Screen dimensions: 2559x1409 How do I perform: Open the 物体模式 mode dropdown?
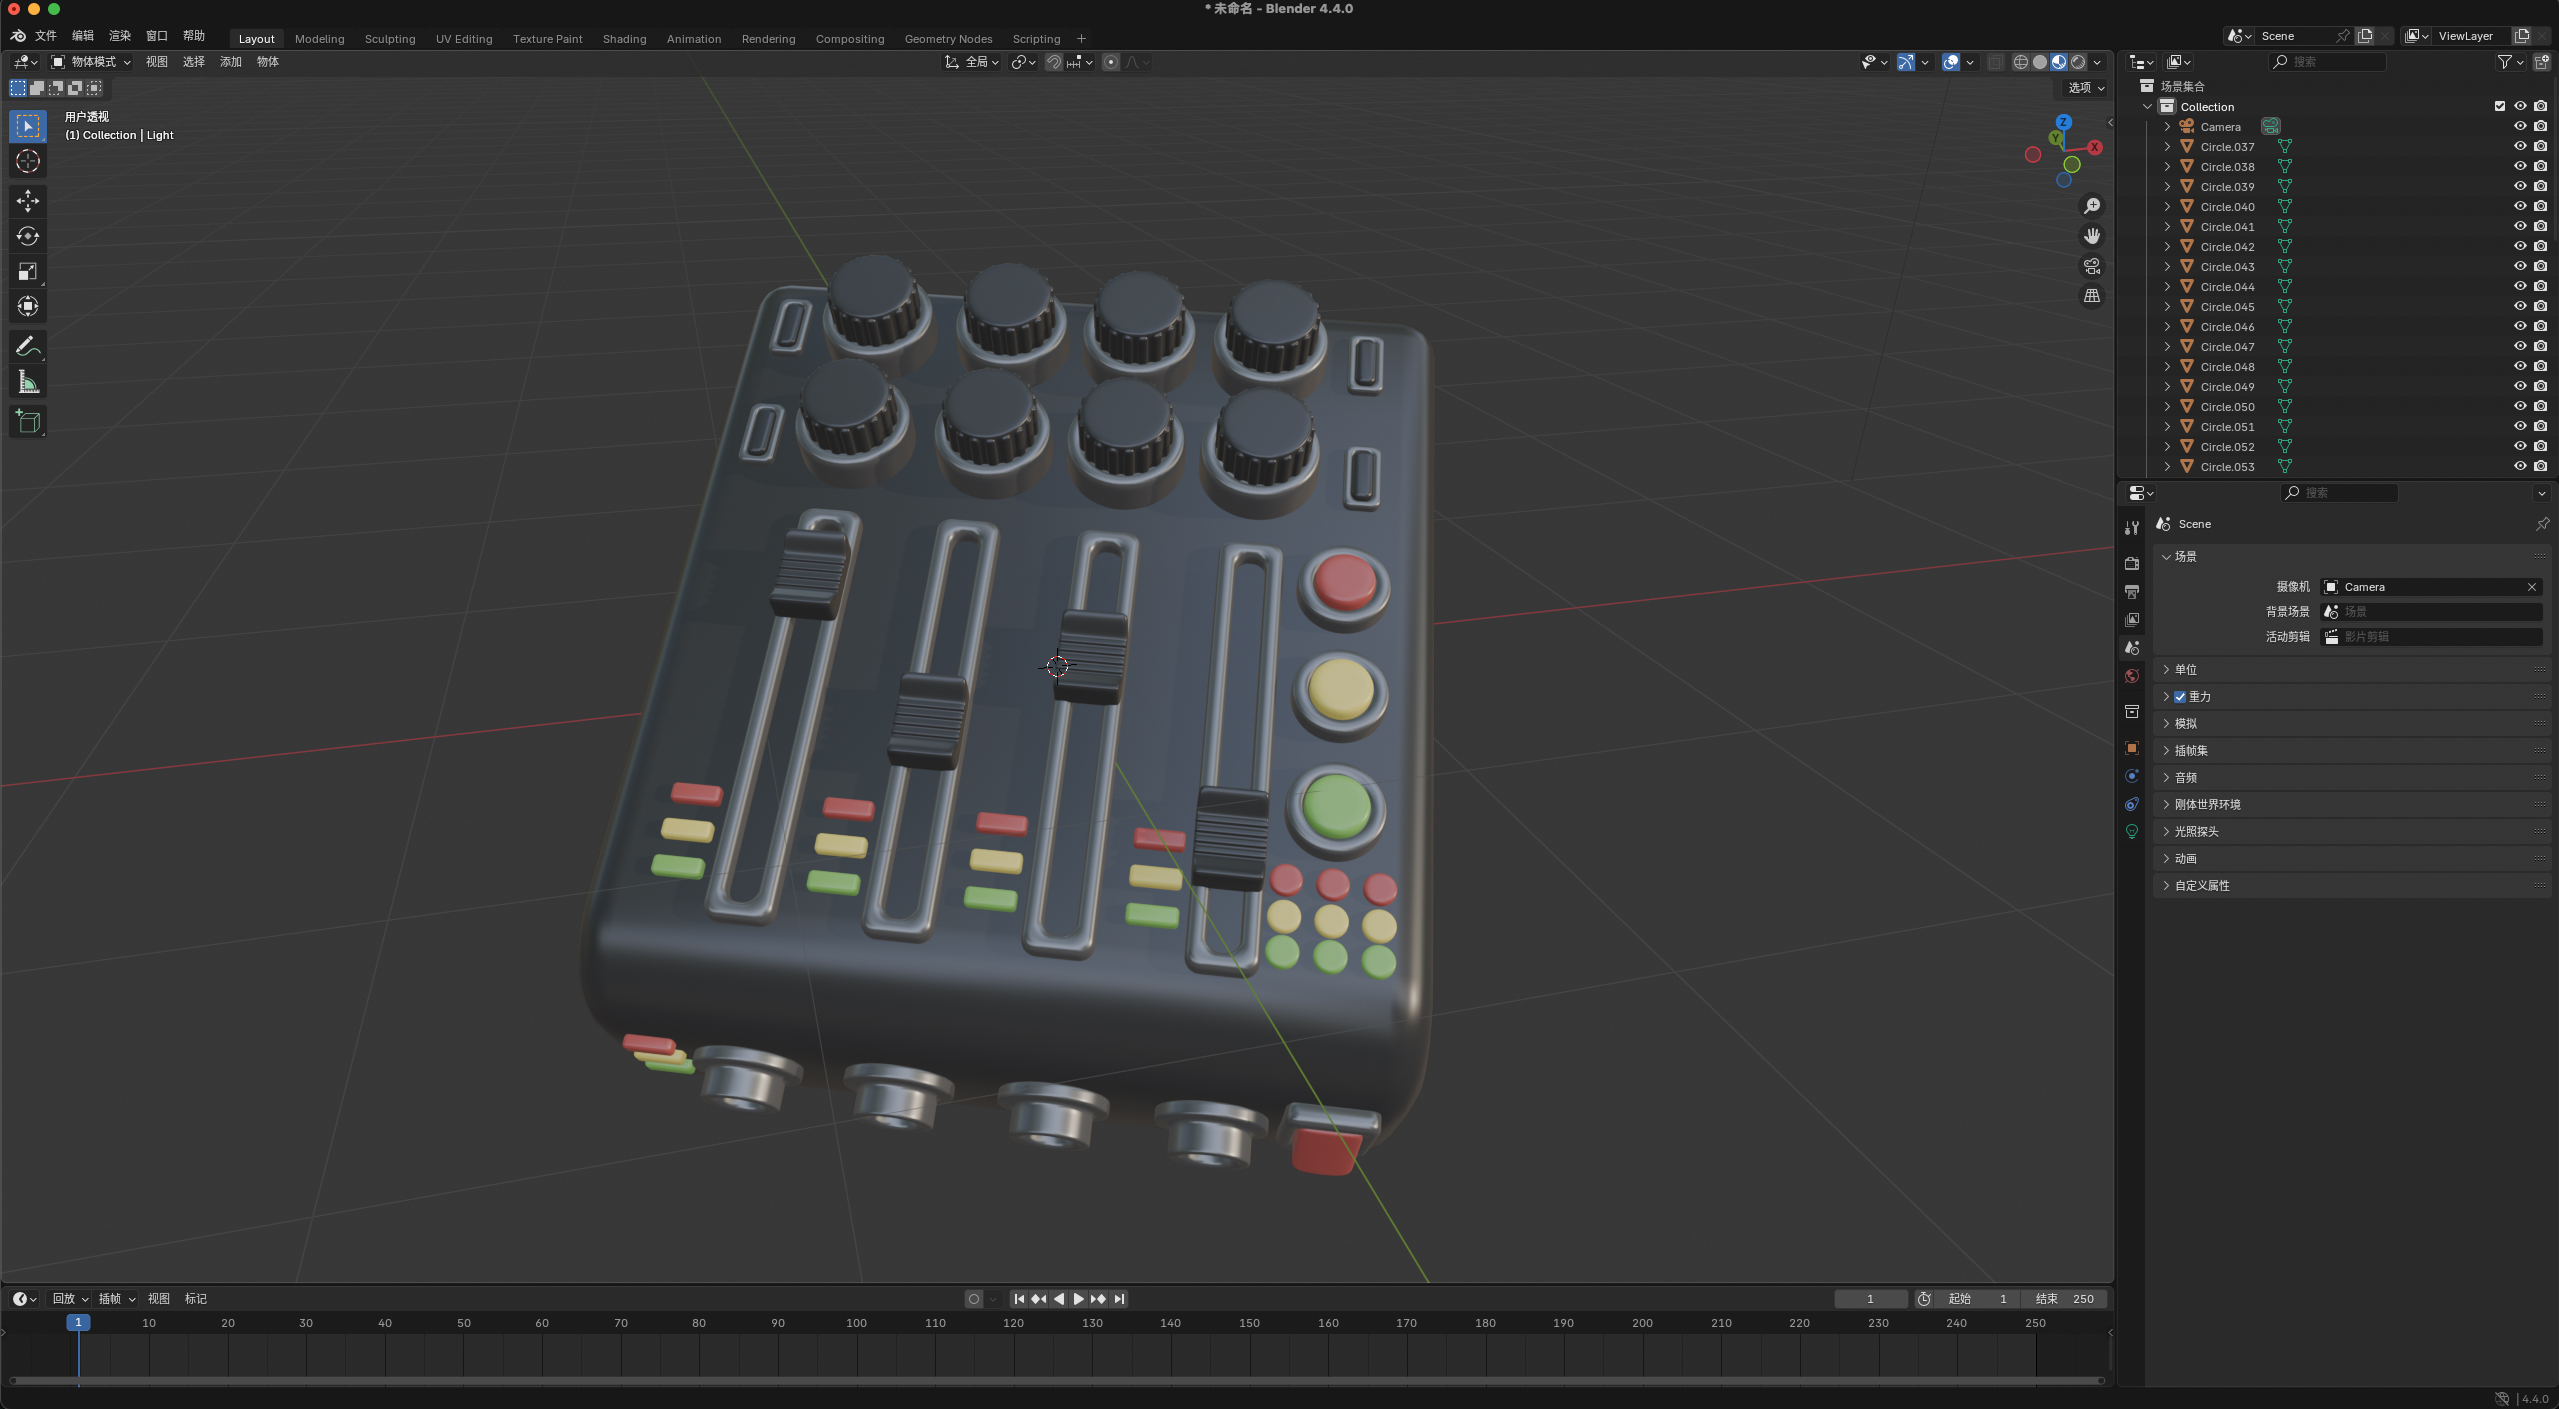92,62
